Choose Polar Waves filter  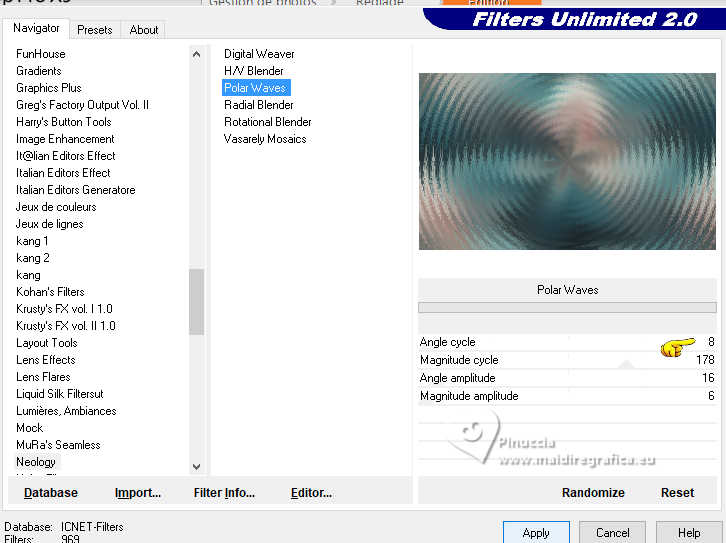(x=256, y=88)
